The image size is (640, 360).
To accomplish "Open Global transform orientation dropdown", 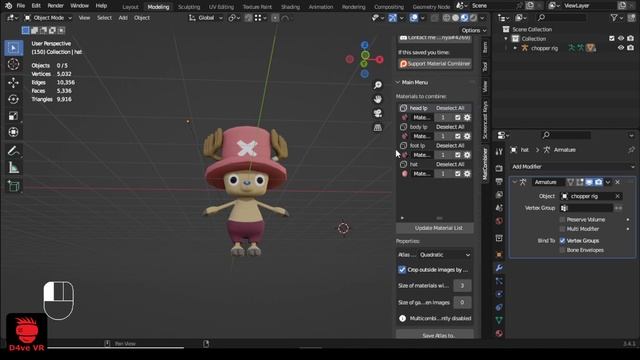I will (x=206, y=18).
